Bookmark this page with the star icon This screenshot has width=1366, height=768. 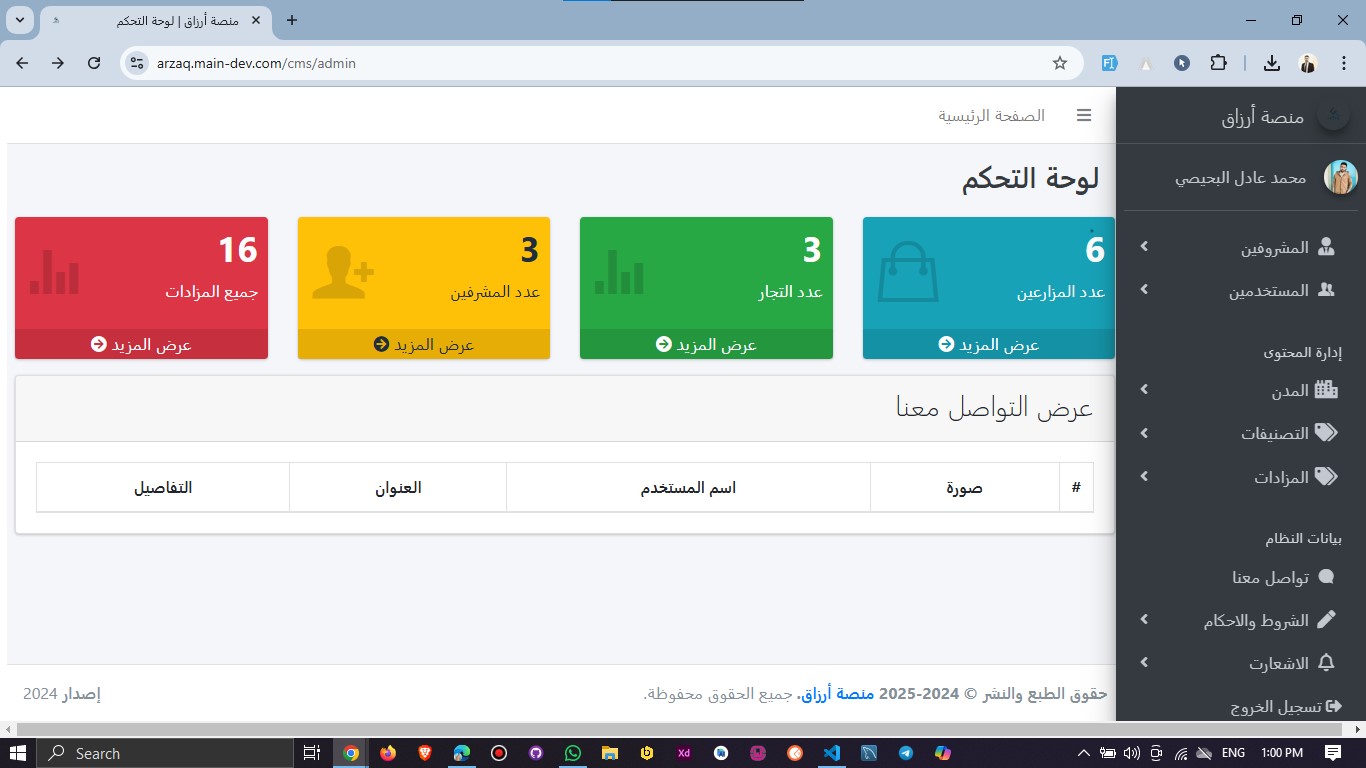(x=1060, y=63)
